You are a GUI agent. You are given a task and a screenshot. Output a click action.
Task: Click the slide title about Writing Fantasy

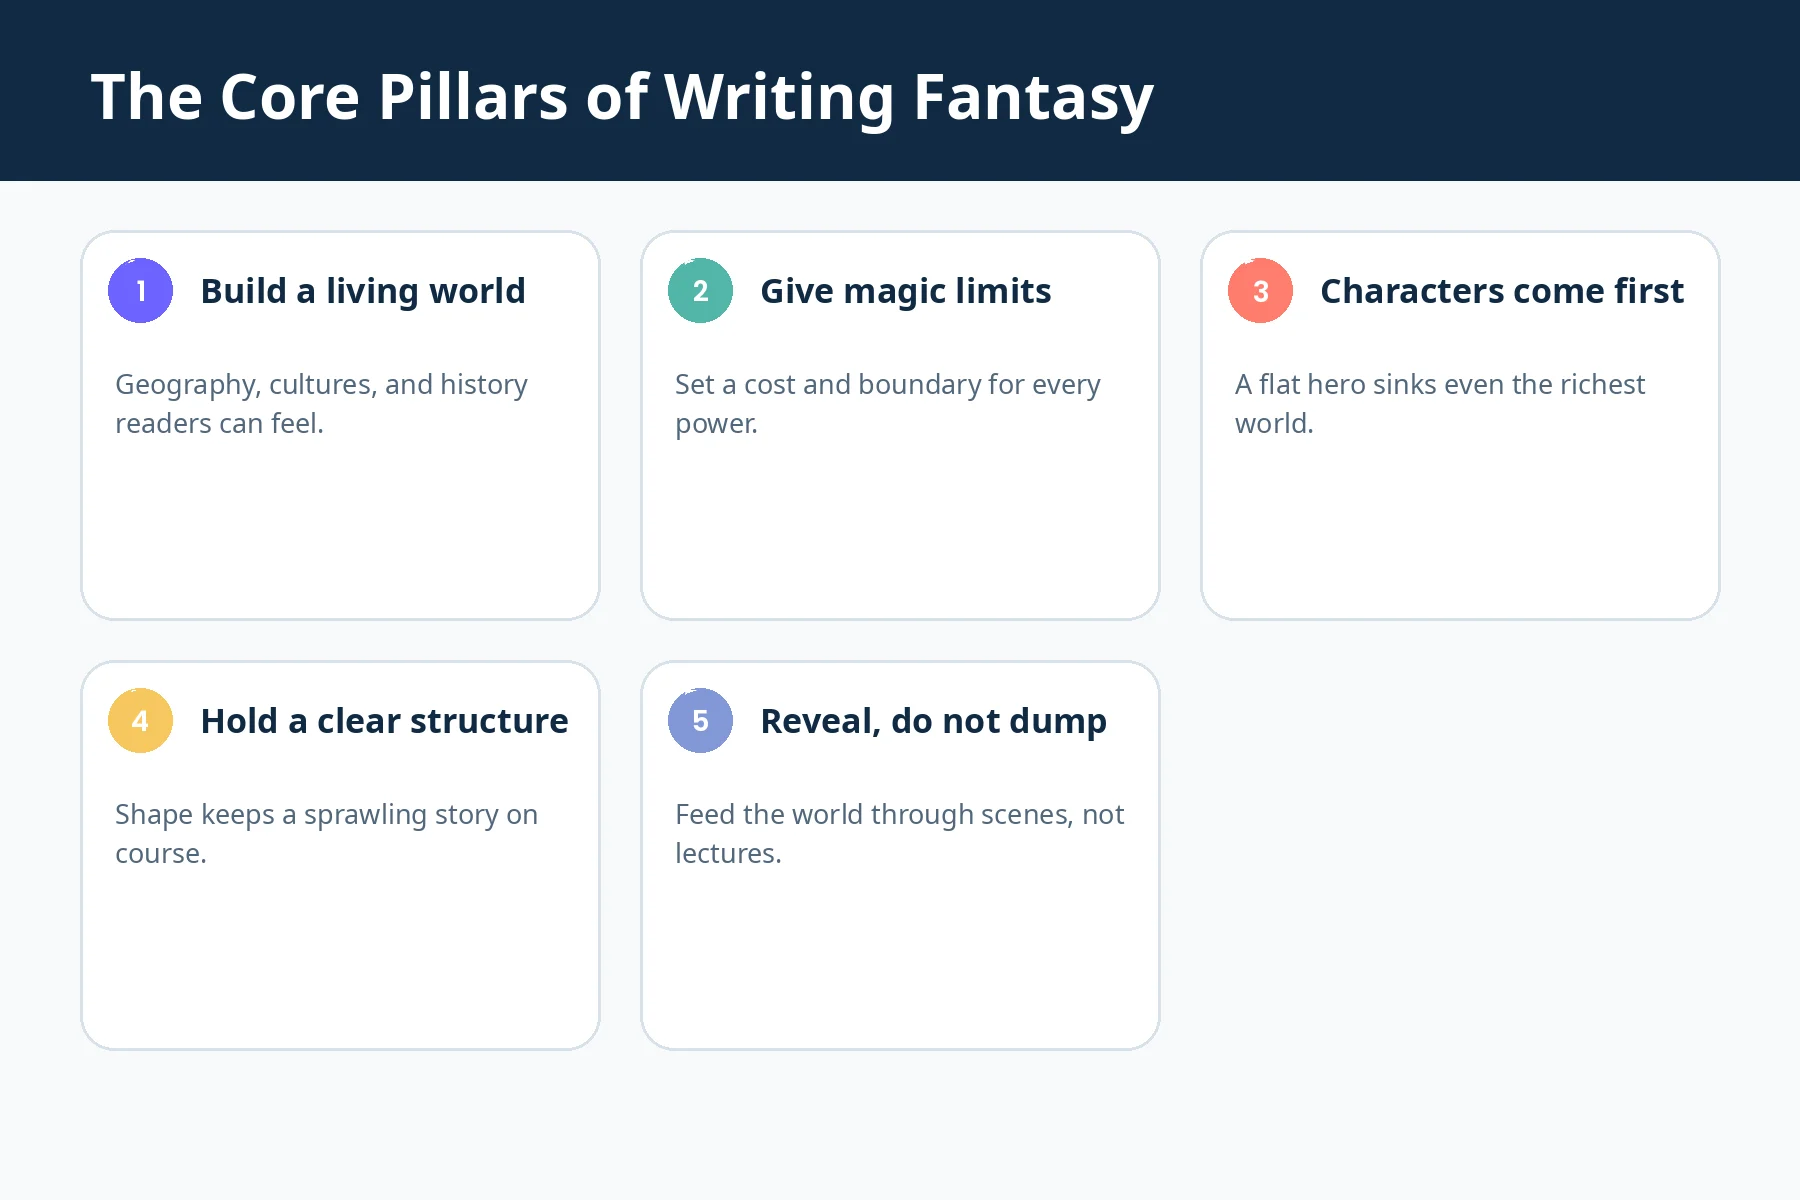(622, 97)
